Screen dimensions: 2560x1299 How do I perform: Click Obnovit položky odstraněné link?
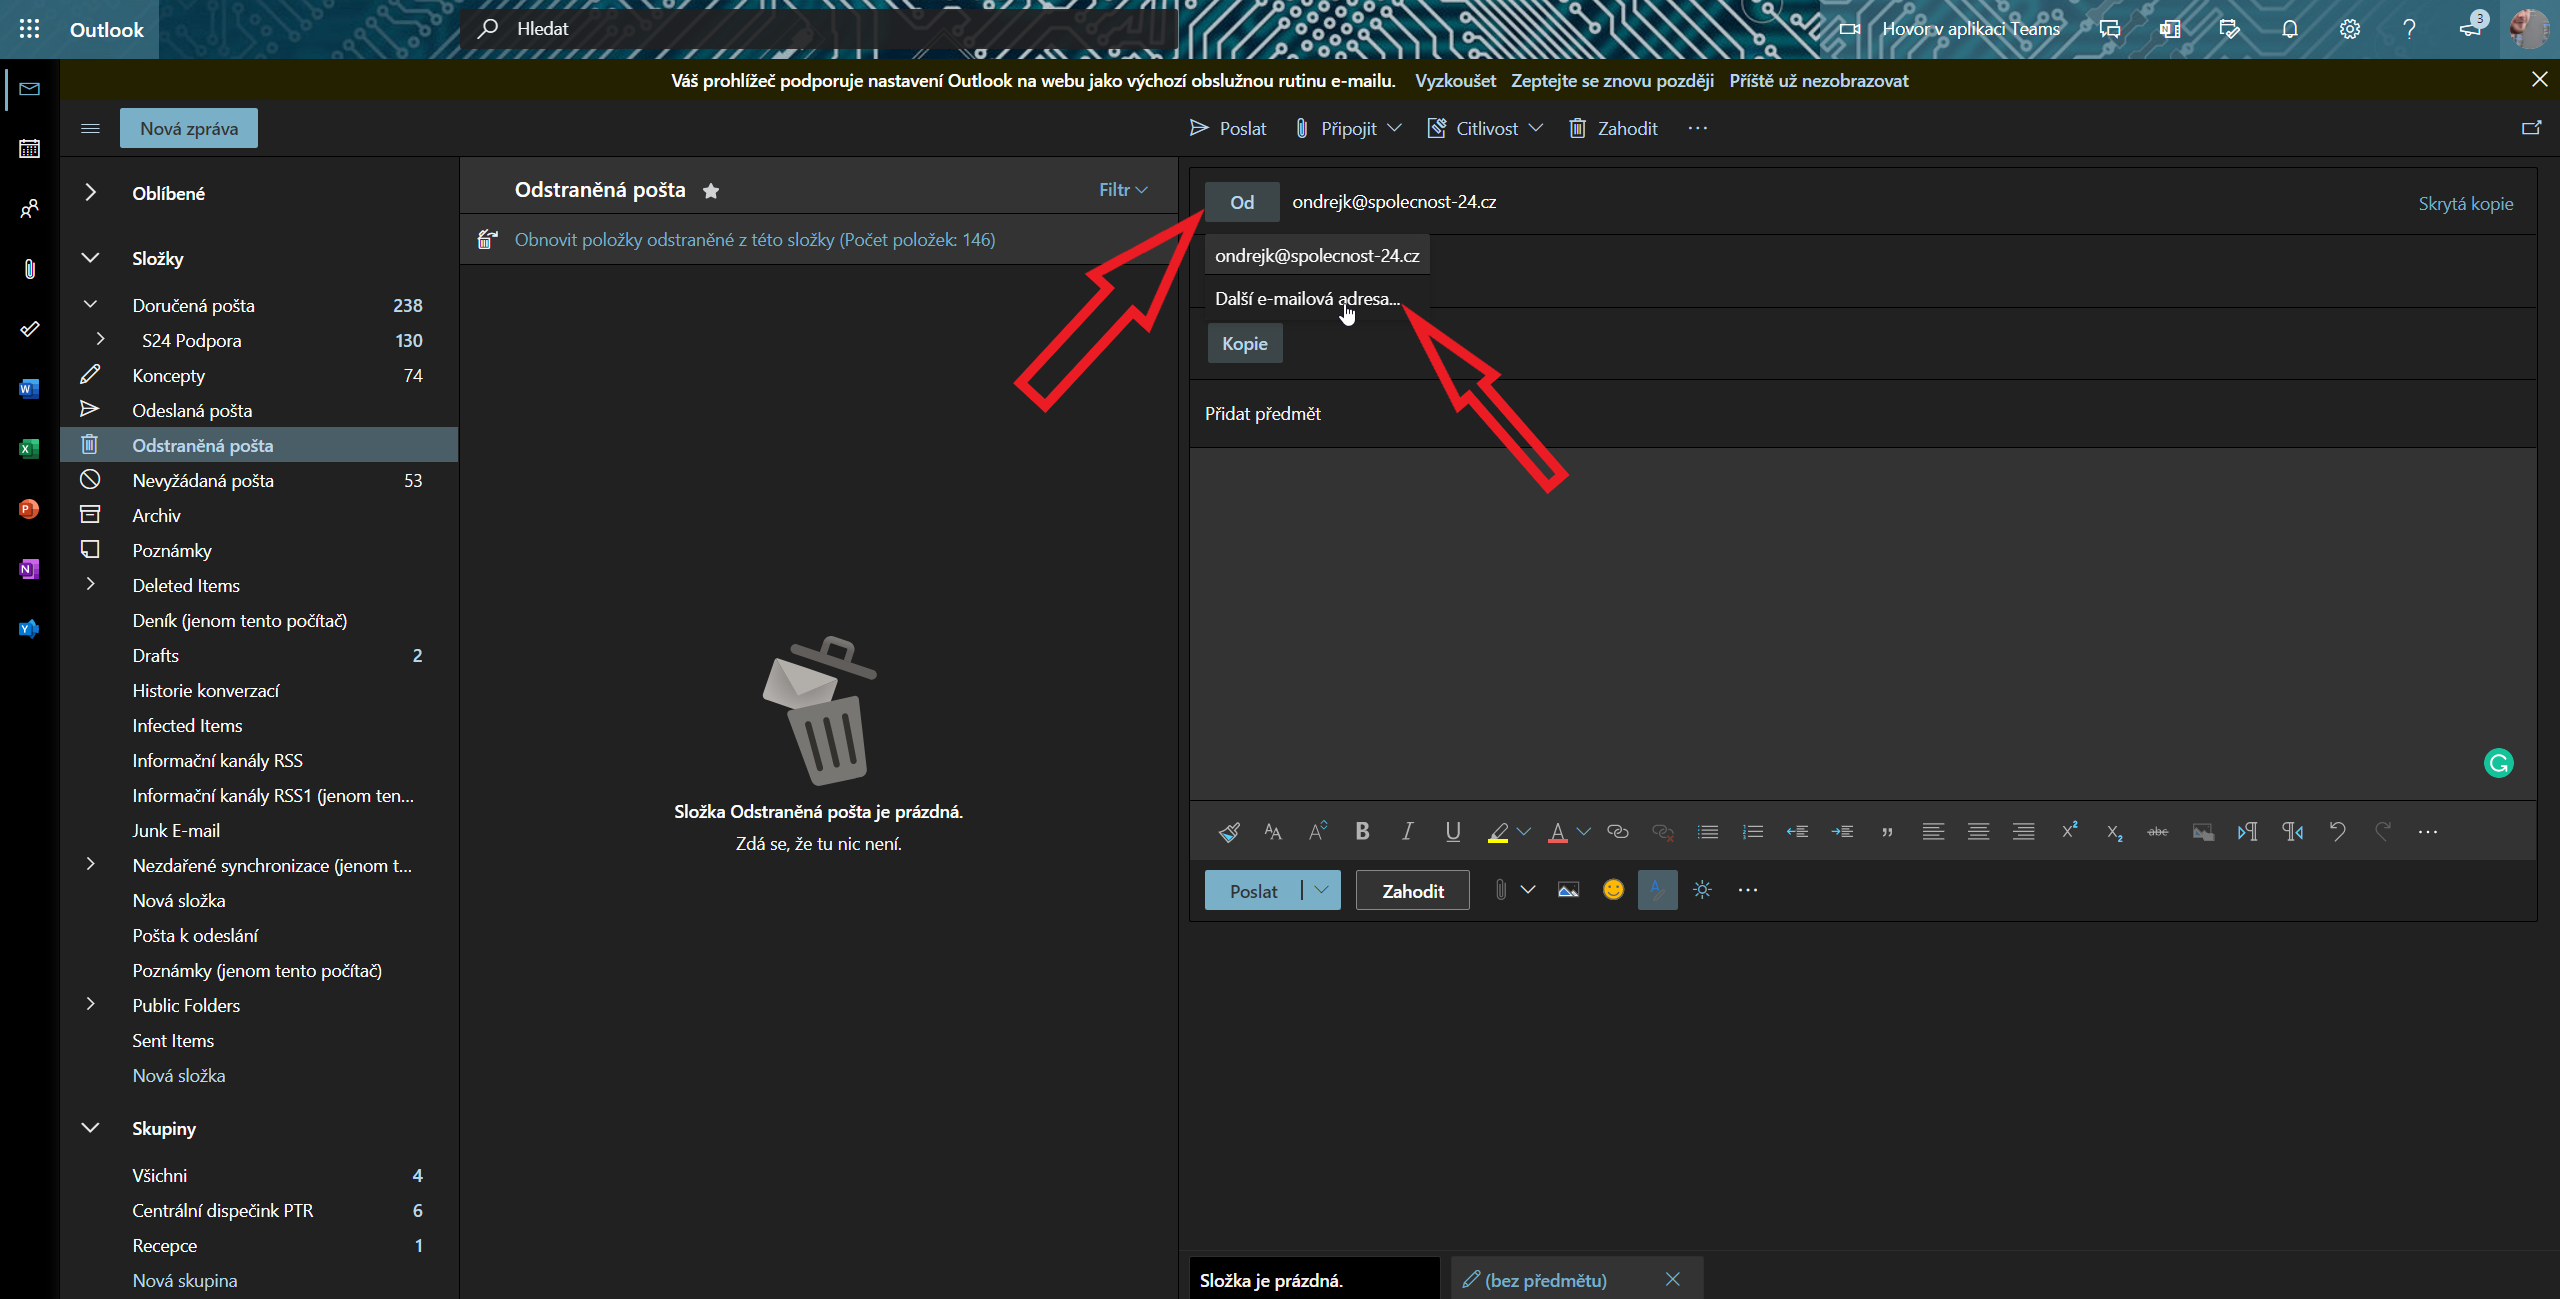[x=754, y=239]
